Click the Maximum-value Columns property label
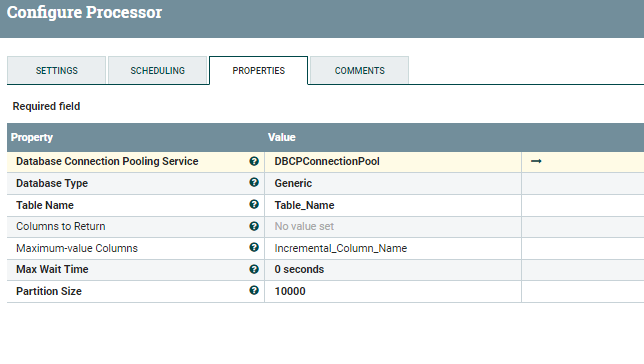The width and height of the screenshot is (644, 364). point(77,248)
